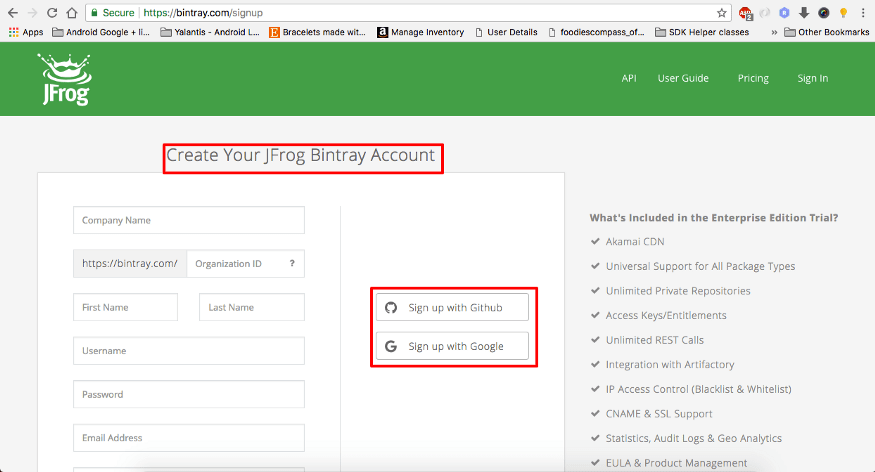Focus the First Name field
Image resolution: width=875 pixels, height=472 pixels.
(126, 307)
